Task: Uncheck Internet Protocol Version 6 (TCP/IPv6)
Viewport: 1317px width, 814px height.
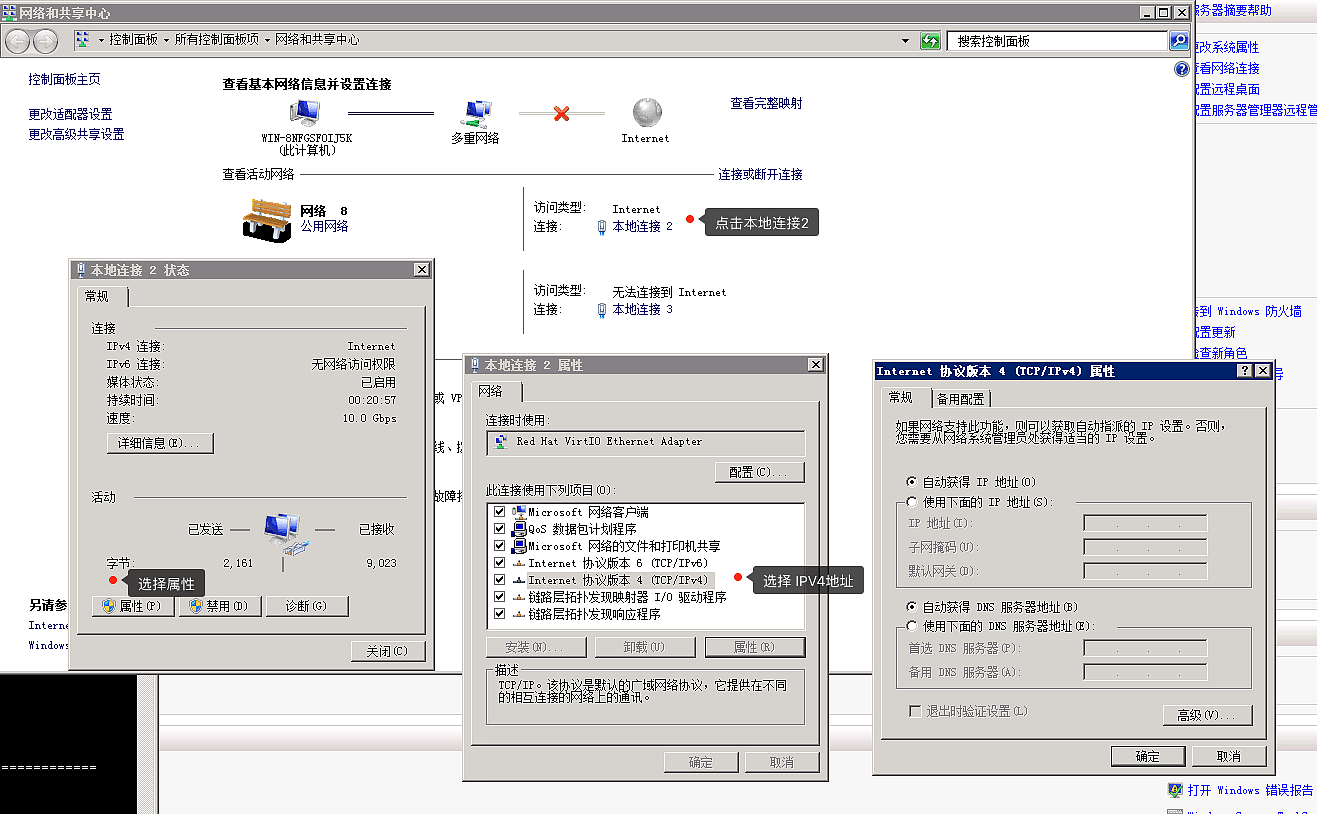Action: pyautogui.click(x=500, y=563)
